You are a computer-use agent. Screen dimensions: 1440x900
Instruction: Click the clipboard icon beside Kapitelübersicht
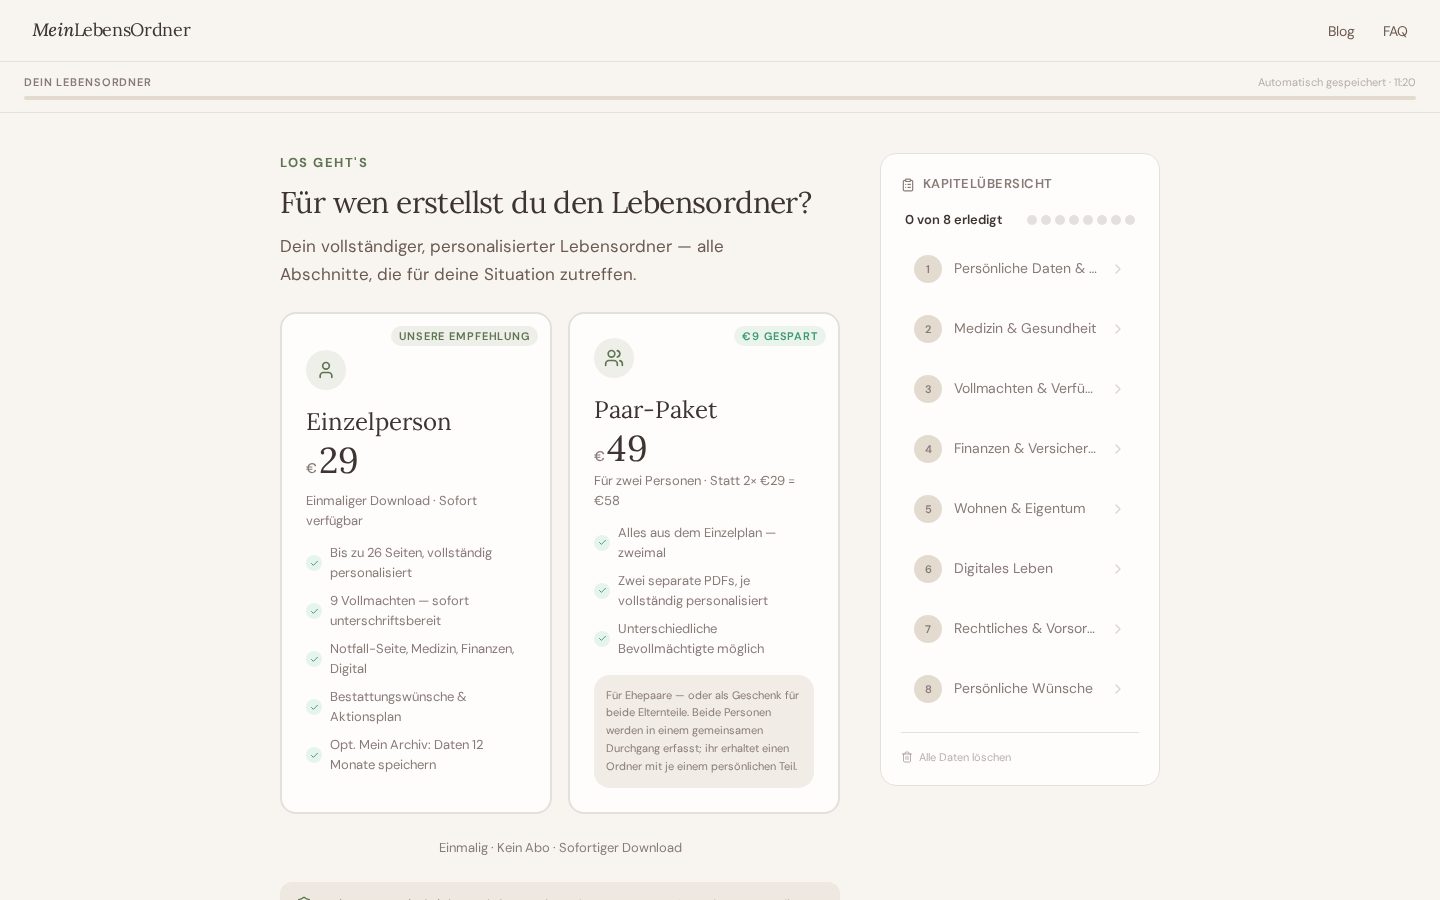pyautogui.click(x=908, y=185)
